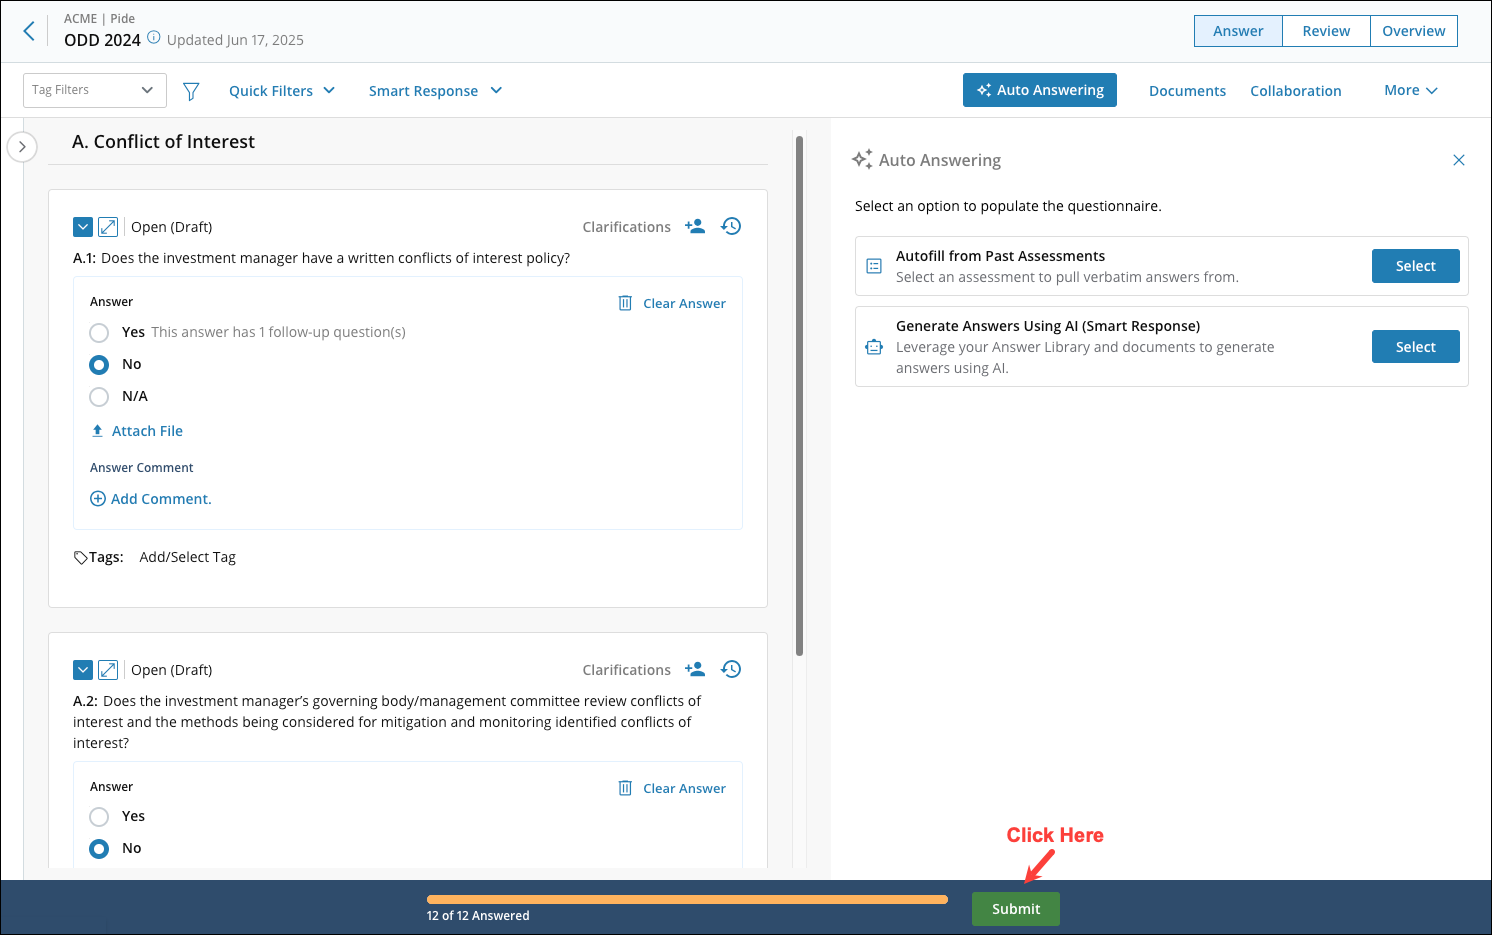Select Autofill from Past Assessments
This screenshot has height=935, width=1492.
click(1415, 265)
